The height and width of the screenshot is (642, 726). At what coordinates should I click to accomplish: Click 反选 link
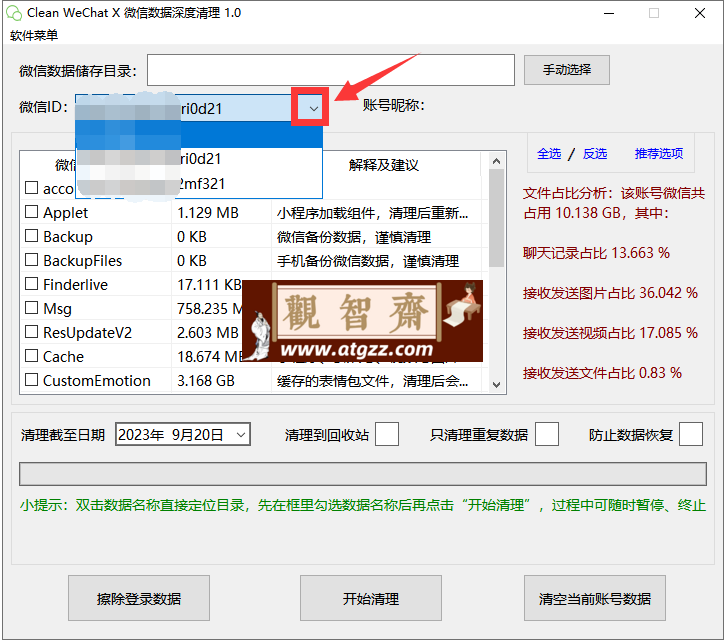click(x=595, y=153)
